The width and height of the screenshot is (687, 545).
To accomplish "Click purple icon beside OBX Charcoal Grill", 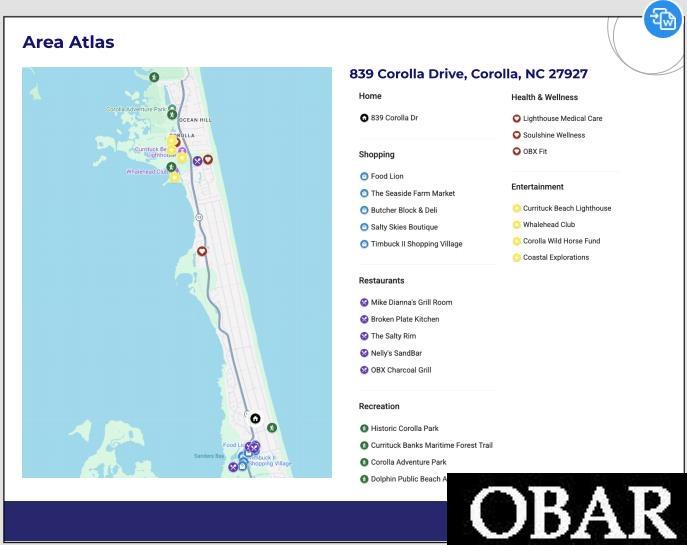I will tap(364, 370).
